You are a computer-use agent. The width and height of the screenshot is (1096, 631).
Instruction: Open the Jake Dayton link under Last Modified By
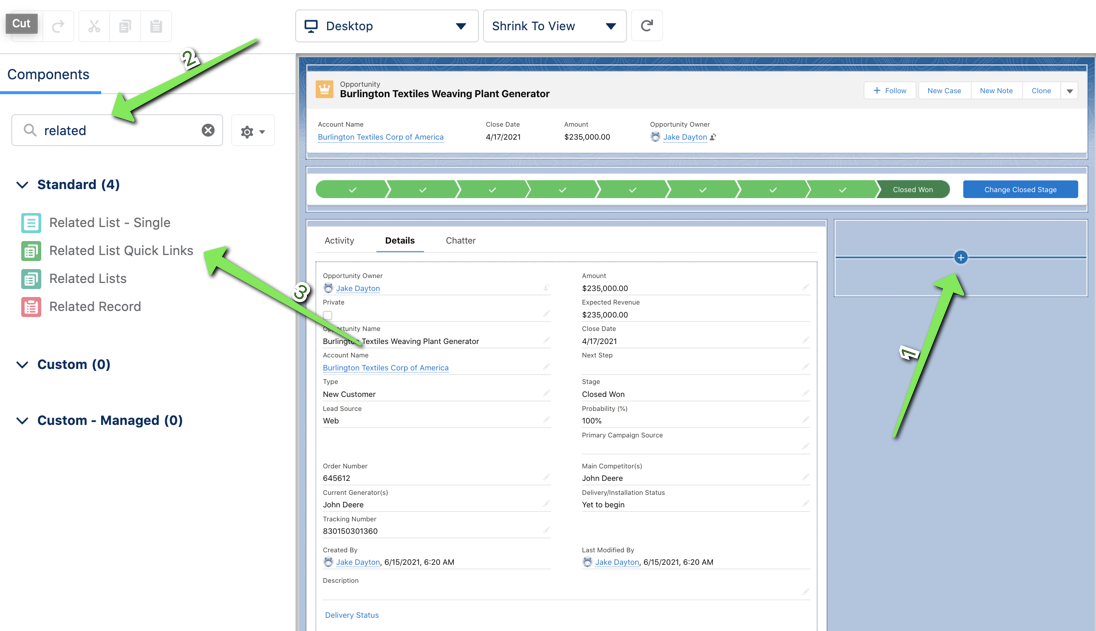616,562
